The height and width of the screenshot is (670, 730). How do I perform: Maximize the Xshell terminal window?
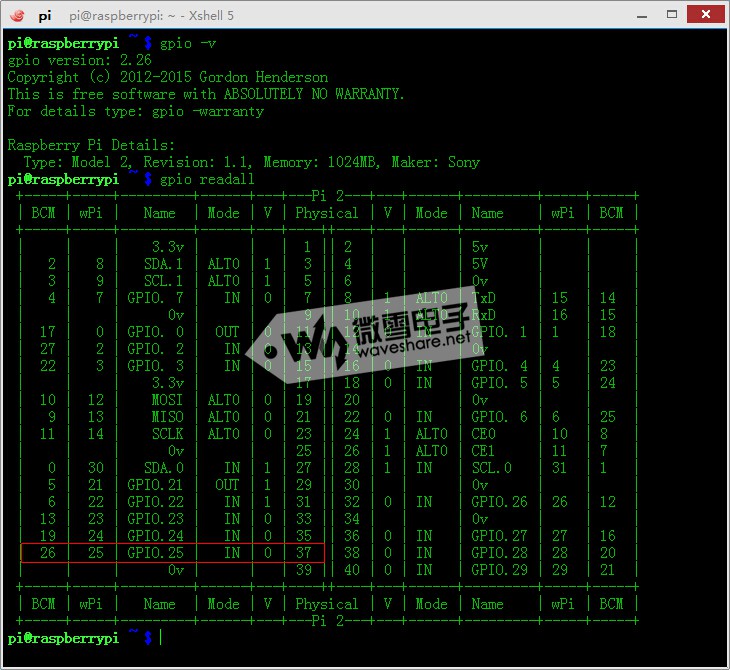674,14
